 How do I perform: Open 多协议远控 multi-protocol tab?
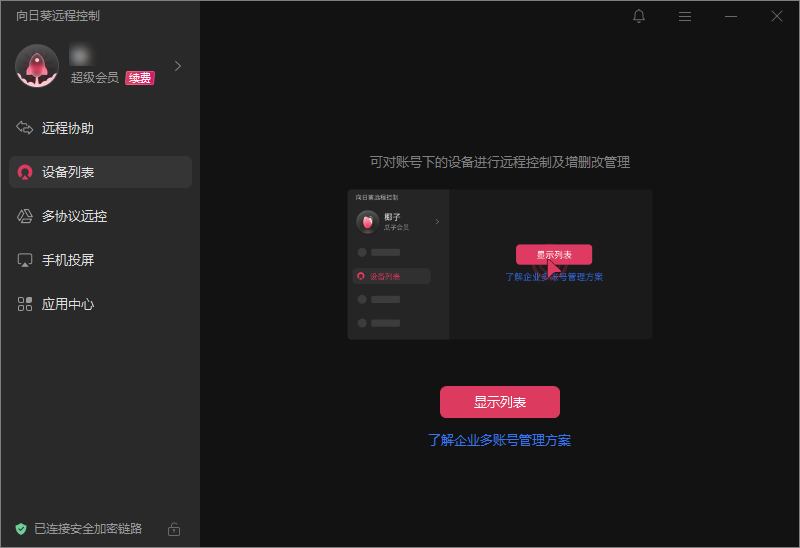tap(101, 216)
